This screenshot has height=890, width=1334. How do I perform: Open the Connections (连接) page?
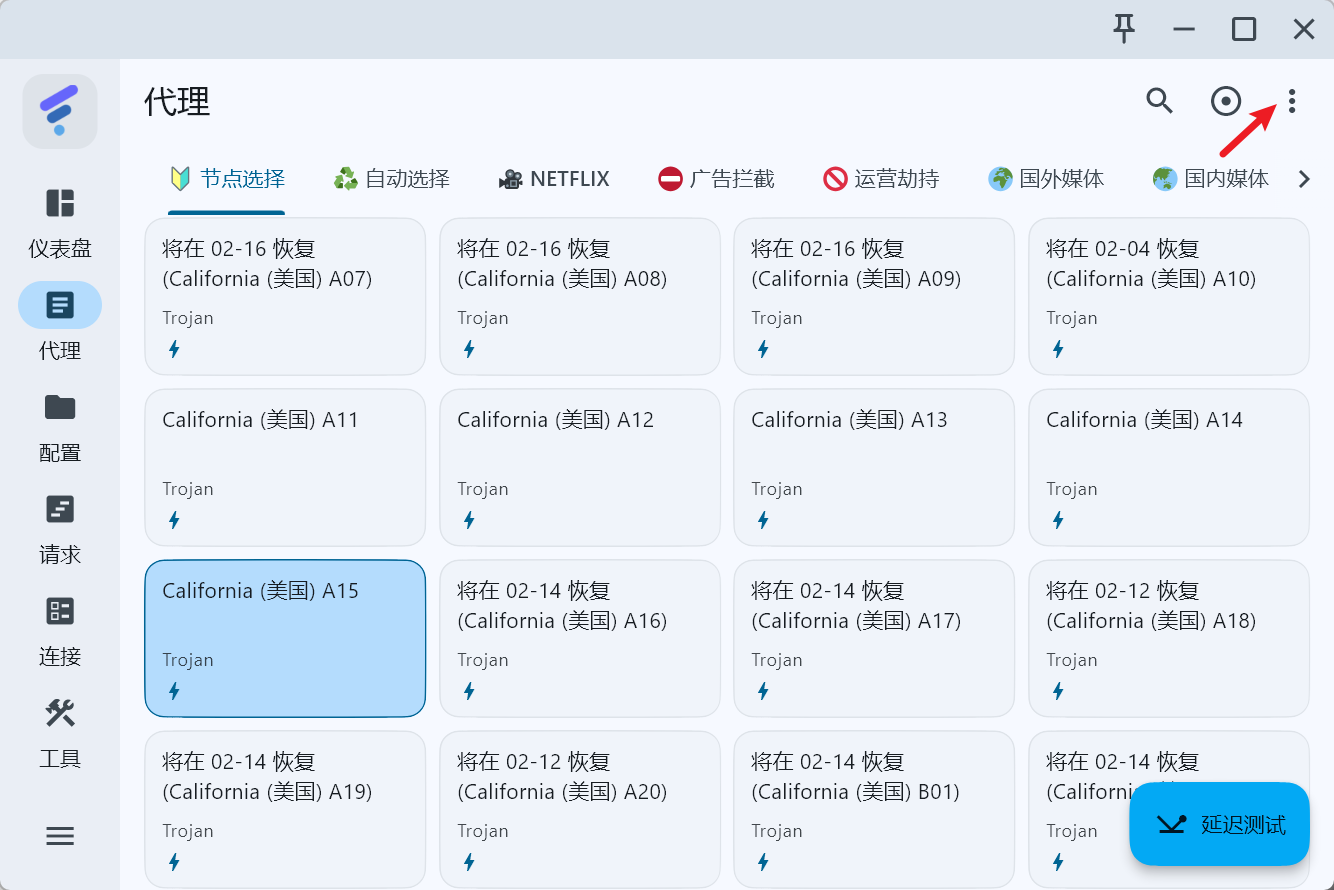coord(60,612)
